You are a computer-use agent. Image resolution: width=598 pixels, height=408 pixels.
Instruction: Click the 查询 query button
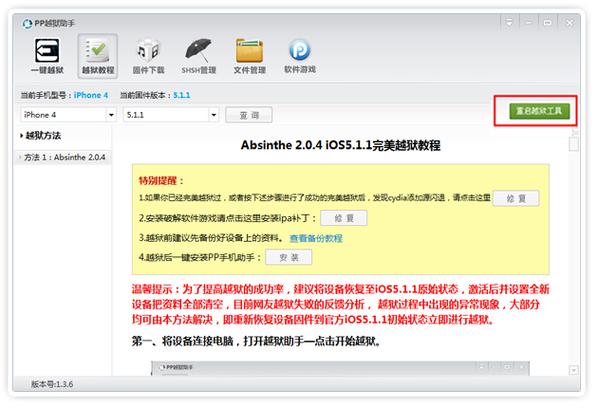pos(249,115)
